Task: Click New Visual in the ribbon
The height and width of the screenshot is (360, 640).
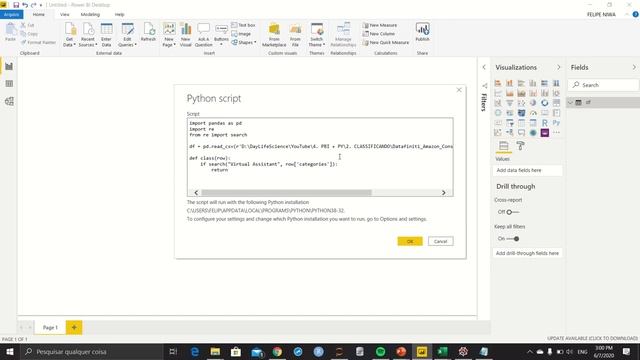Action: tap(186, 35)
